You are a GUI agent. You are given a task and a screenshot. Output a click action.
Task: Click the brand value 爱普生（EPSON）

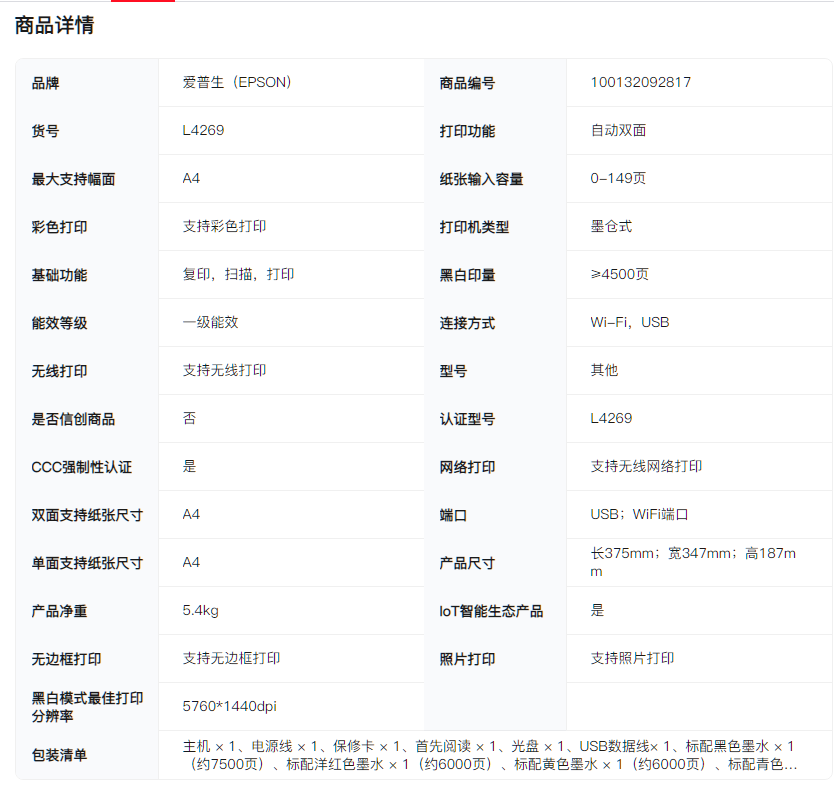[x=237, y=82]
